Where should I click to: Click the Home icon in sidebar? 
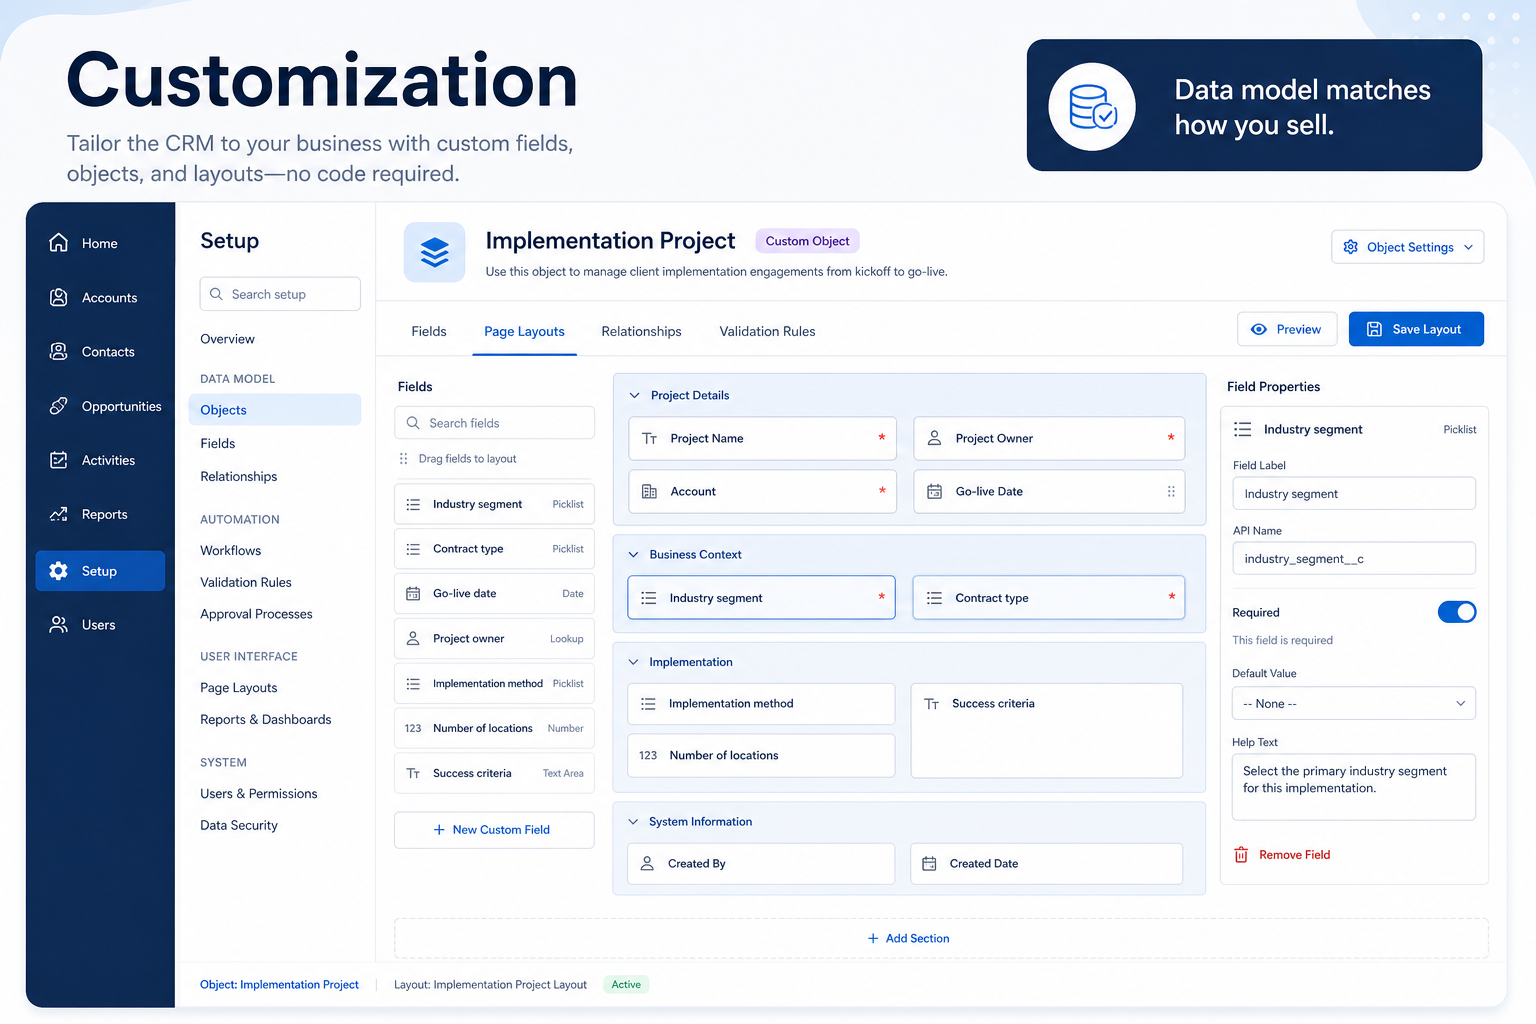pos(59,243)
